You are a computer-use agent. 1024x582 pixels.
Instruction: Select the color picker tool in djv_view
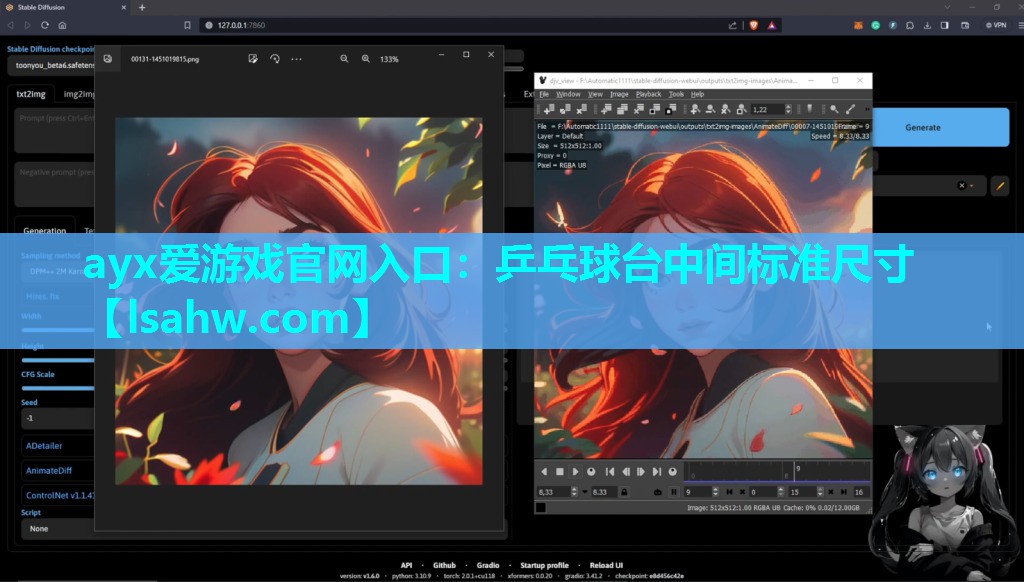[850, 109]
